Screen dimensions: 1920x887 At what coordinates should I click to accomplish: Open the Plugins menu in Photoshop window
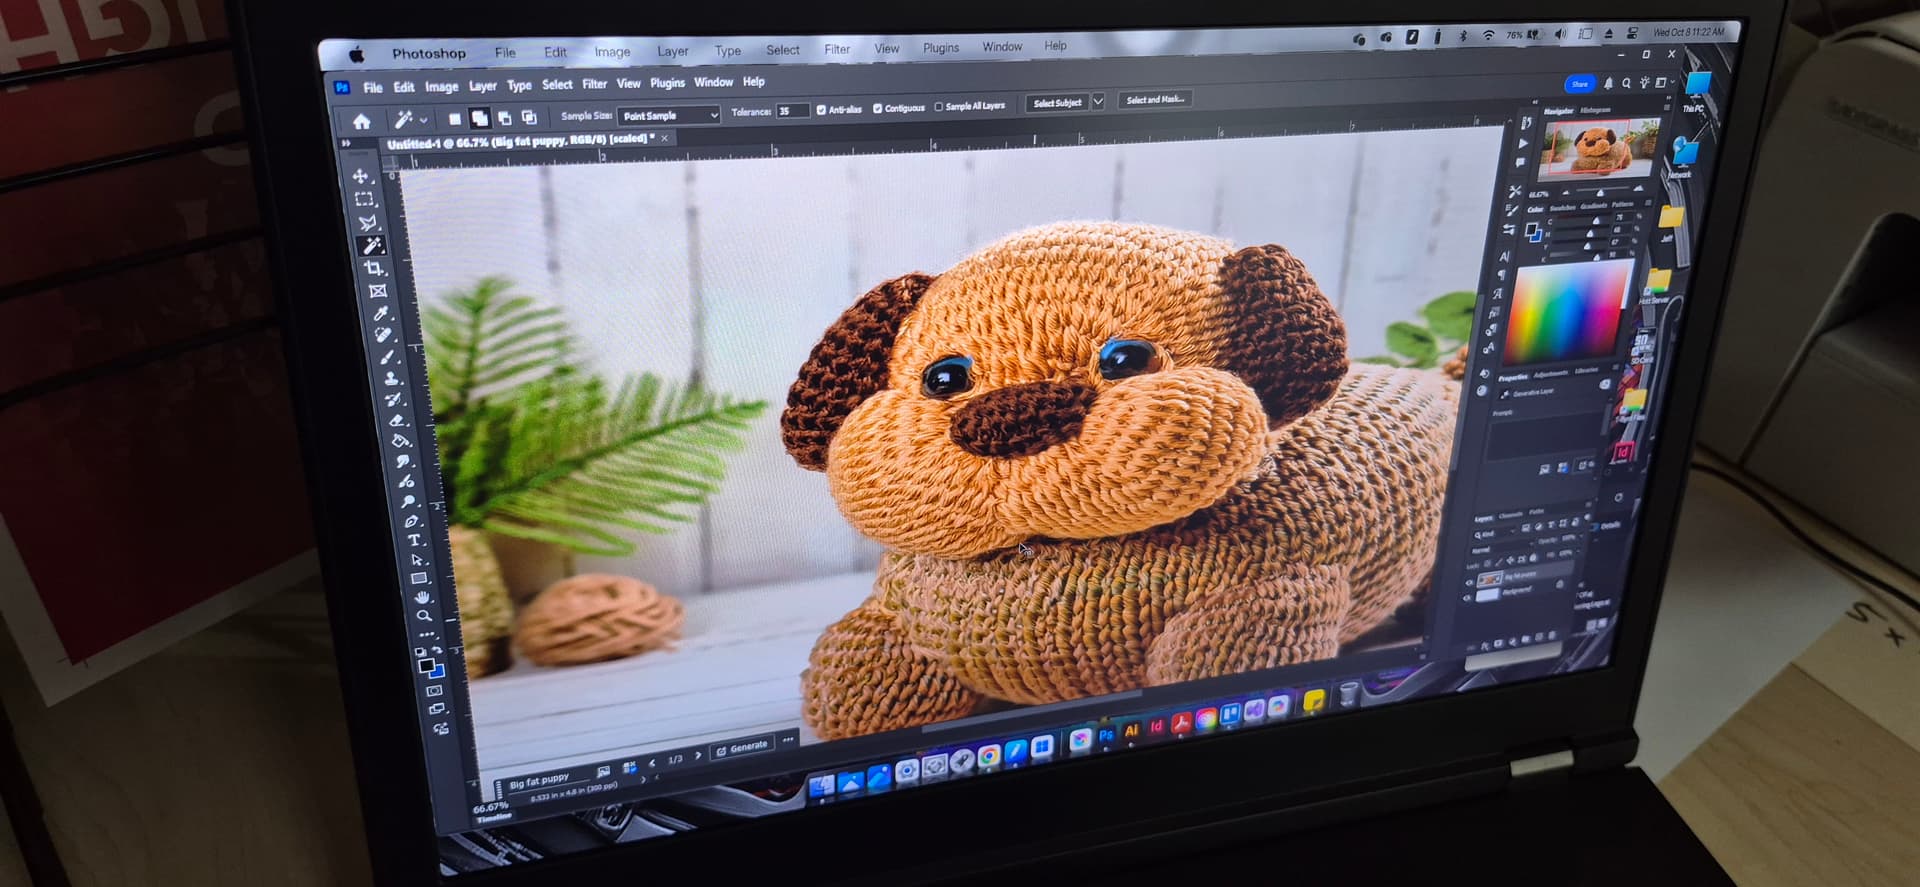click(667, 83)
